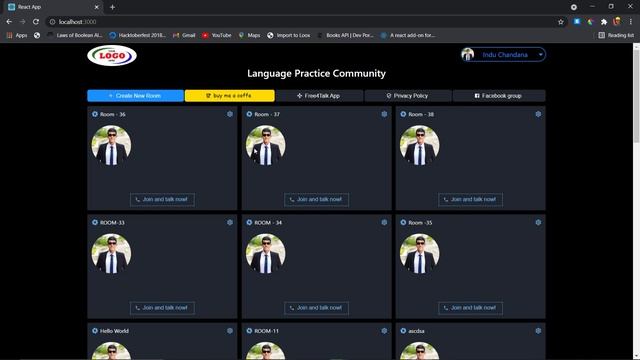Viewport: 640px width, 360px height.
Task: Join and talk now in Room - 38
Action: 470,200
